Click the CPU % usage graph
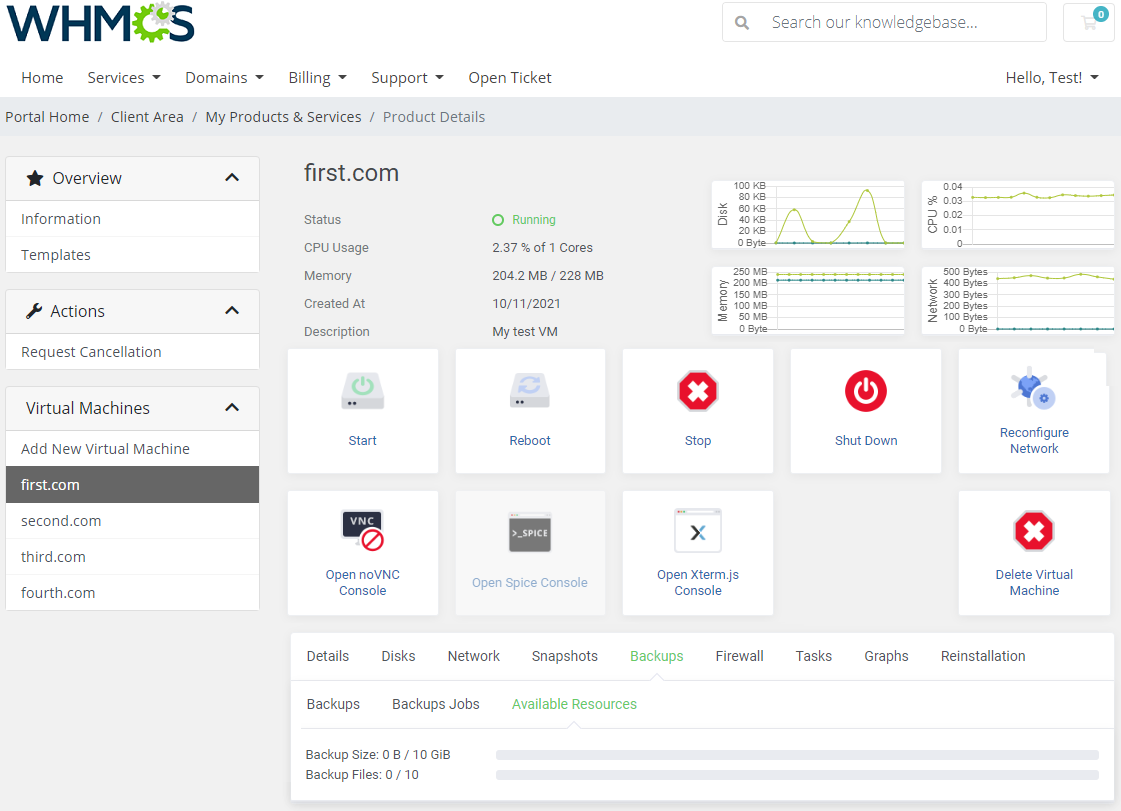The height and width of the screenshot is (811, 1121). pos(1018,215)
